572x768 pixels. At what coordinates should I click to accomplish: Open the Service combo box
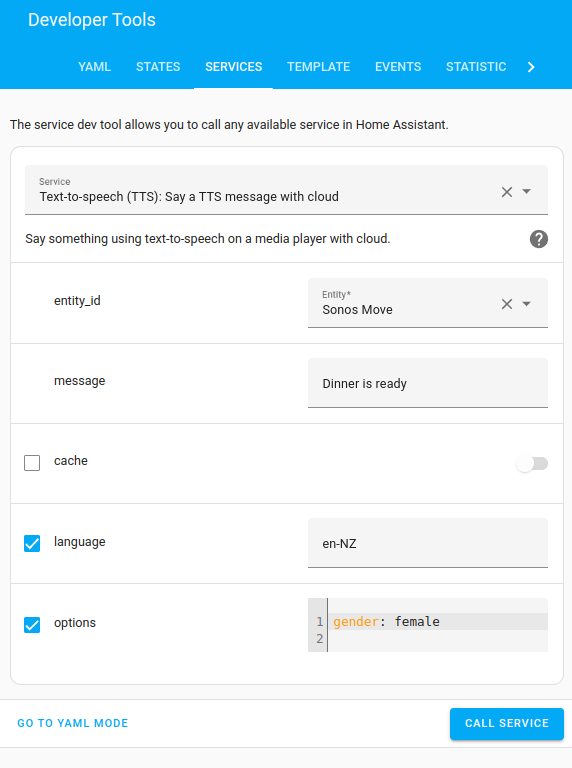286,190
